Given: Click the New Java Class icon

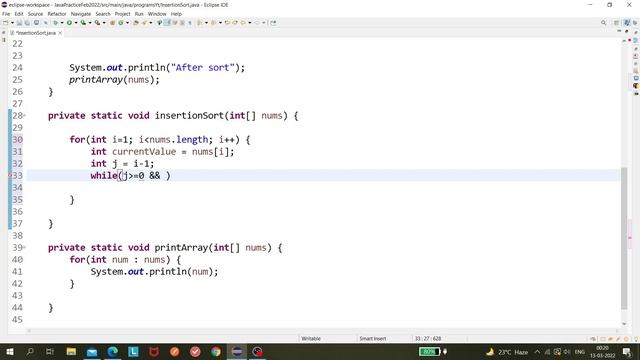Looking at the screenshot, I should (121, 23).
